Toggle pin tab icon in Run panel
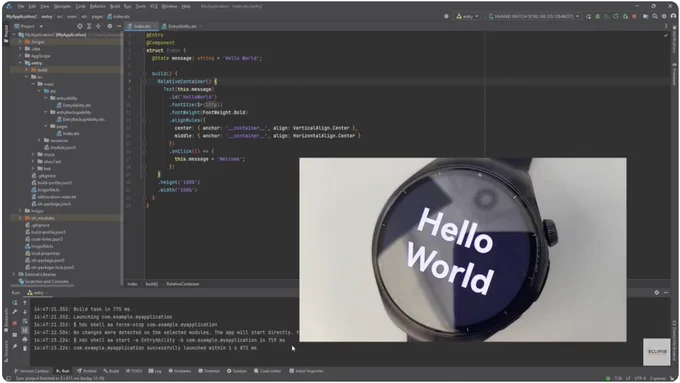 pos(15,347)
